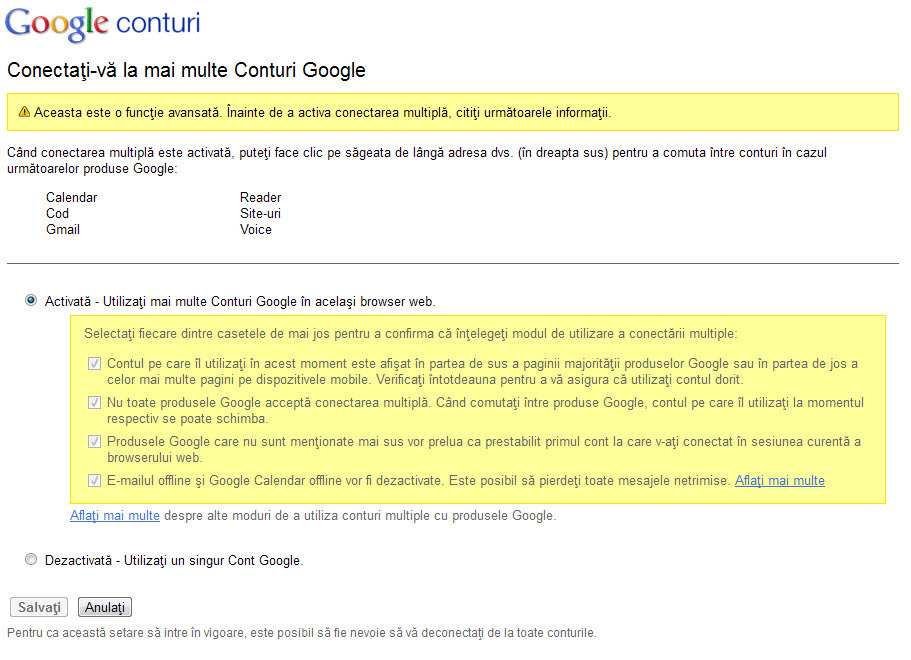
Task: Click the 'Selectați fiecare dintre casetele' instruction text
Action: pyautogui.click(x=411, y=333)
